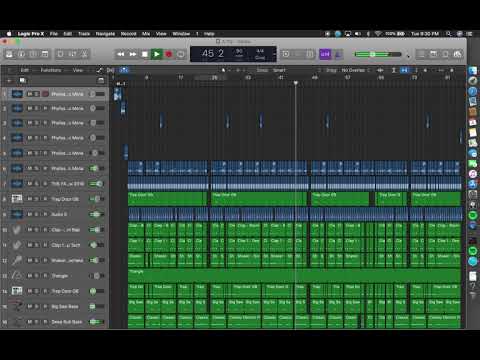This screenshot has height=360, width=480.
Task: Click the green Play button
Action: [157, 54]
